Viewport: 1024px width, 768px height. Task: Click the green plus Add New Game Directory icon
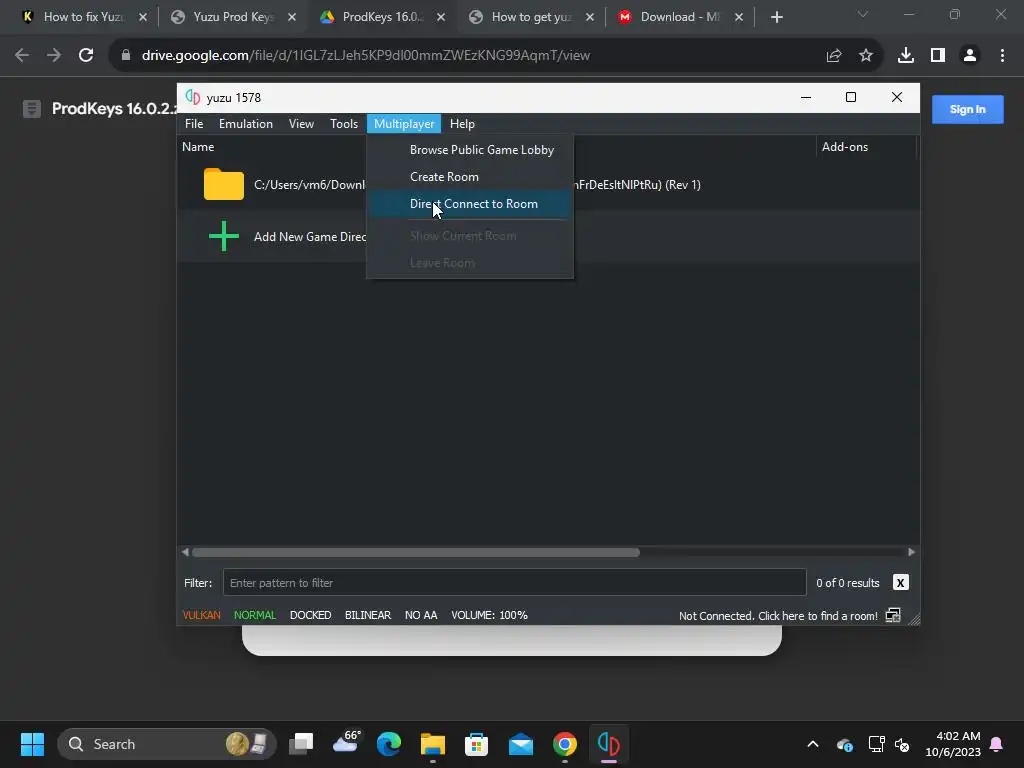pos(224,236)
